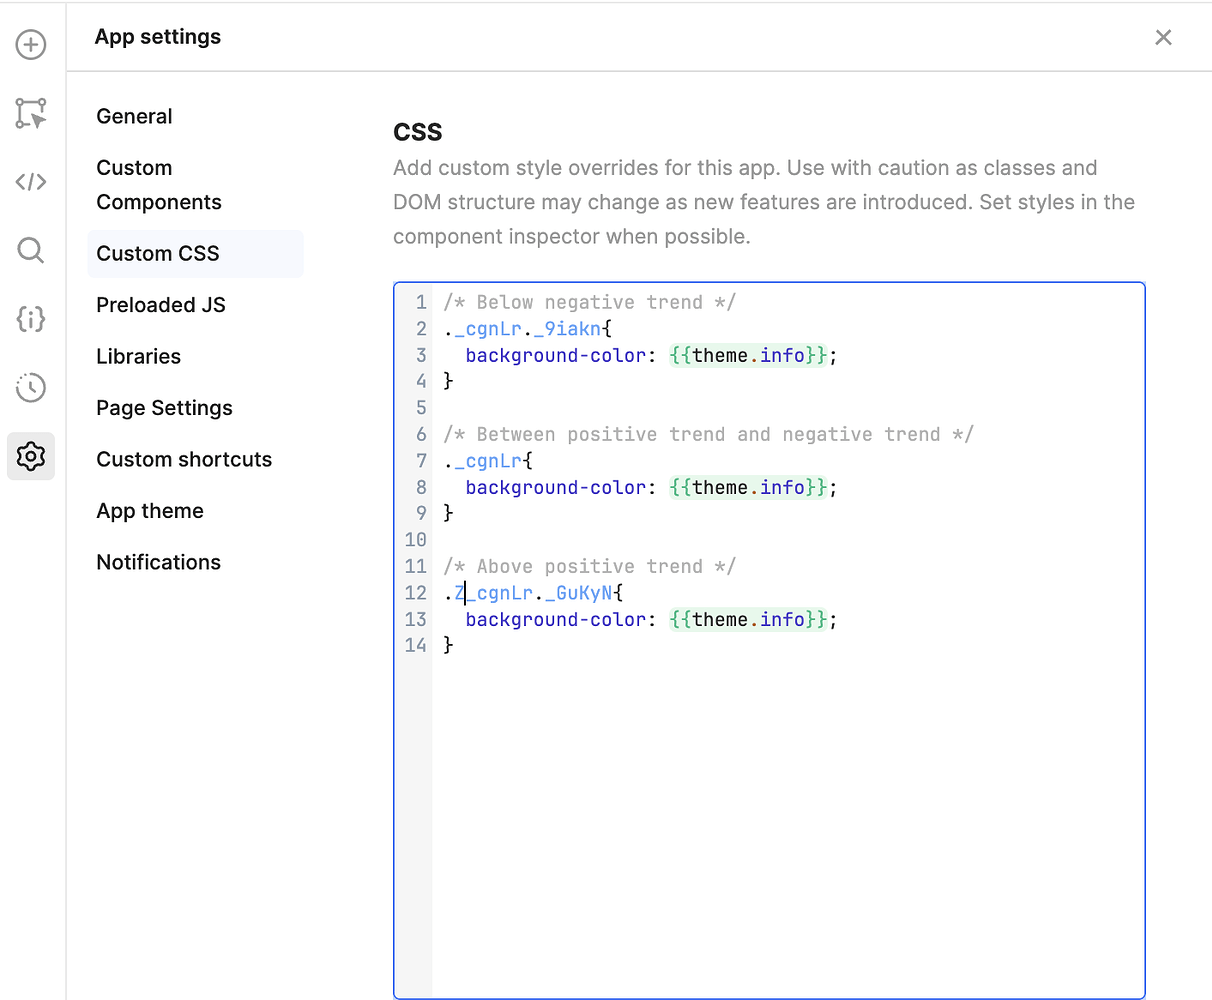Open the App theme section

pos(150,511)
